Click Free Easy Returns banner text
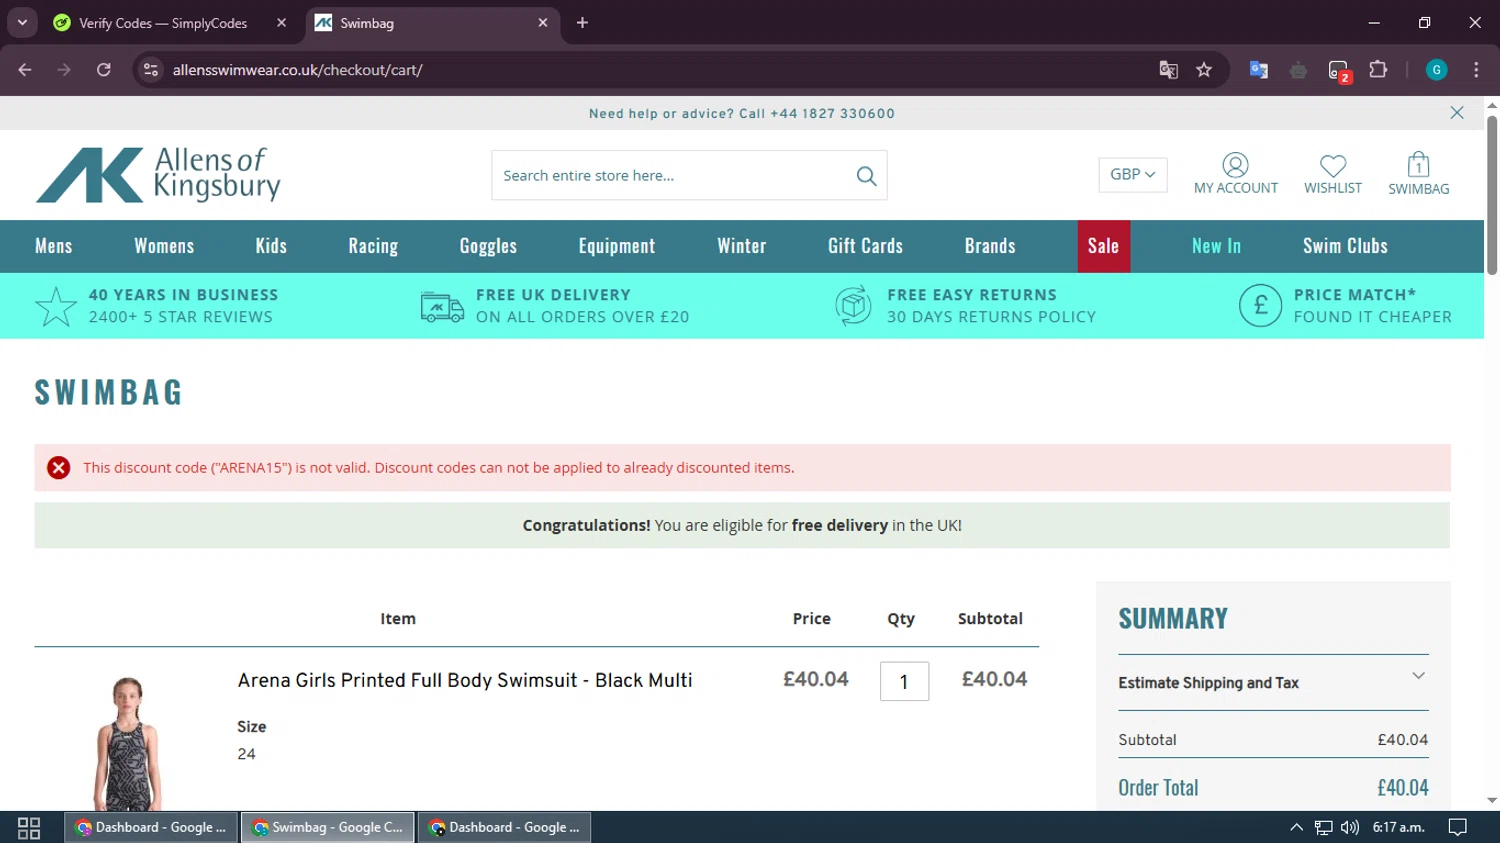 (972, 295)
